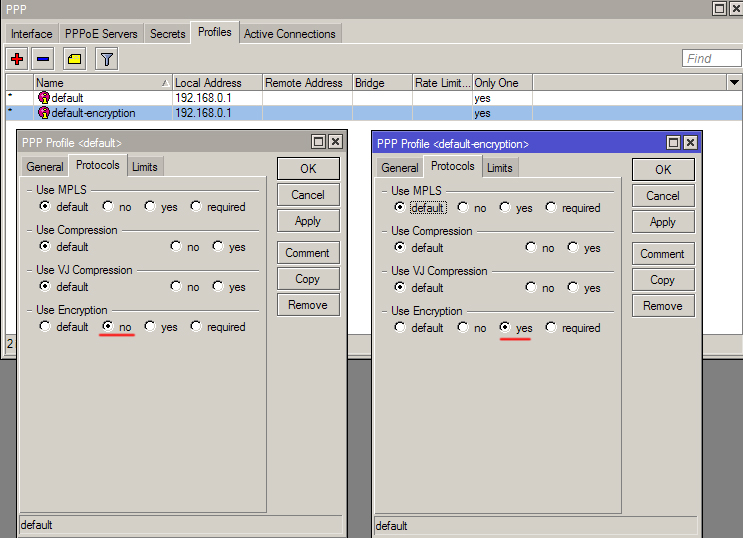This screenshot has width=743, height=538.
Task: Select Use VJ Compression 'yes' in default-encryption profile
Action: click(572, 288)
